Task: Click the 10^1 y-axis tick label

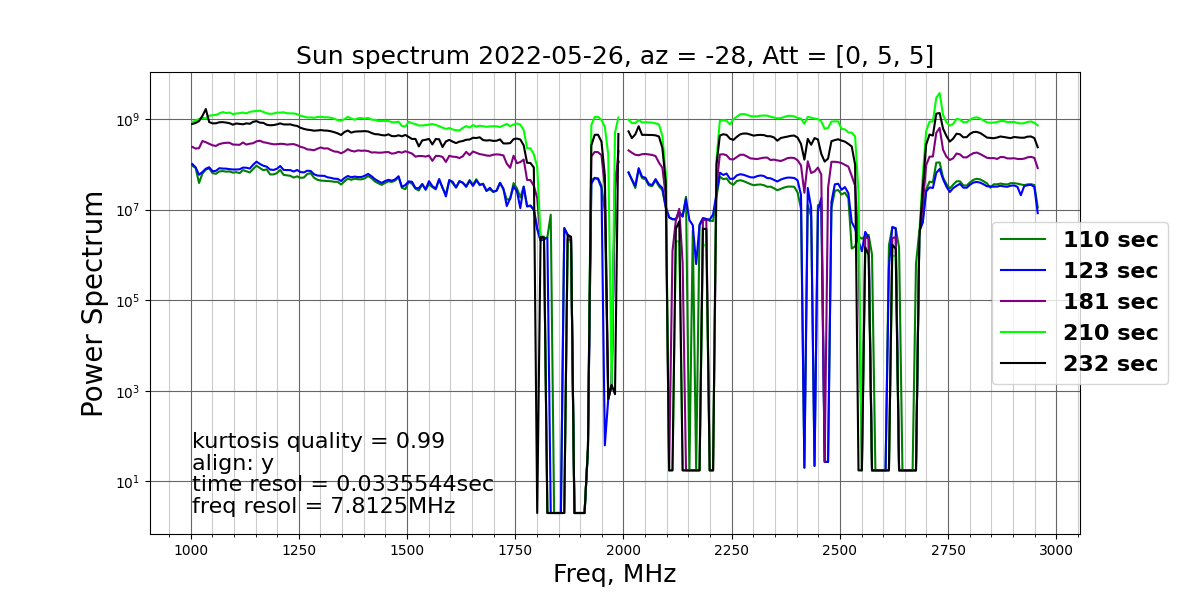Action: pos(130,482)
